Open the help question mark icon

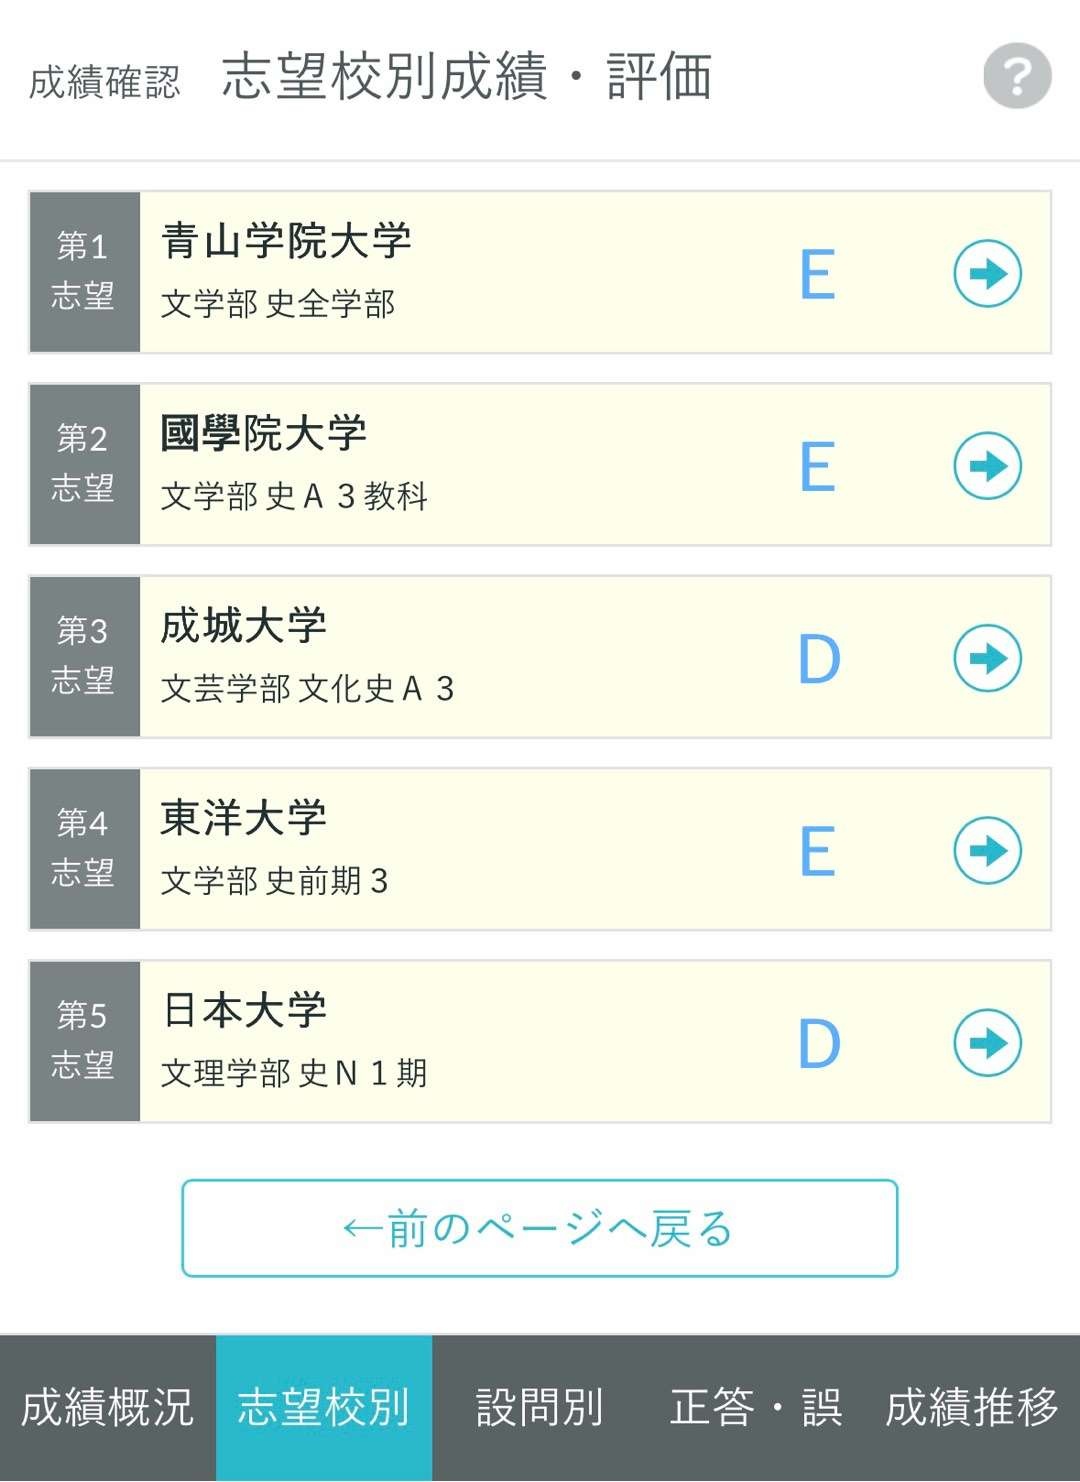click(x=1017, y=76)
